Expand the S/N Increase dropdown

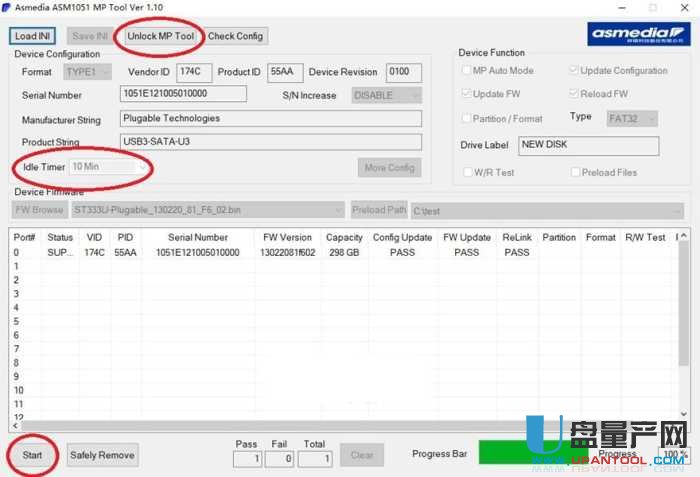pos(386,96)
